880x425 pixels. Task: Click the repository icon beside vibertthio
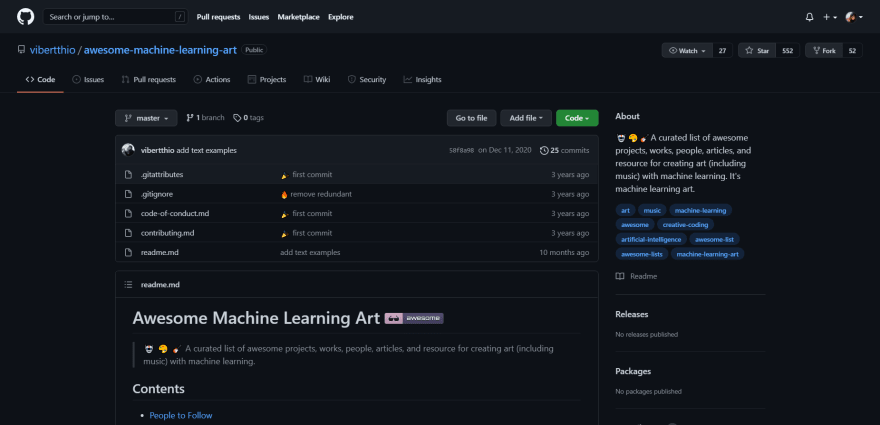[x=21, y=50]
